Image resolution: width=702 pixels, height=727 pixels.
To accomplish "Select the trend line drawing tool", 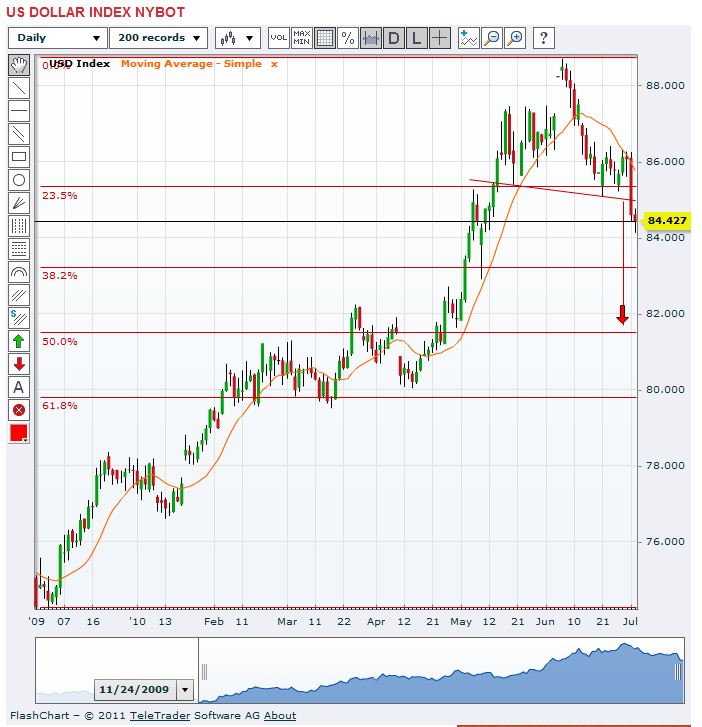I will (19, 88).
